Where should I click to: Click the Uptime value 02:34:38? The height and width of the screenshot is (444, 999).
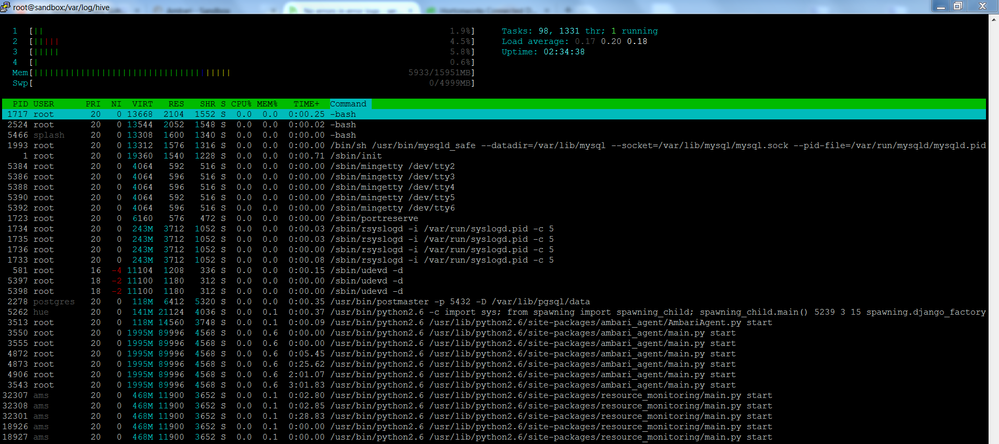[564, 52]
